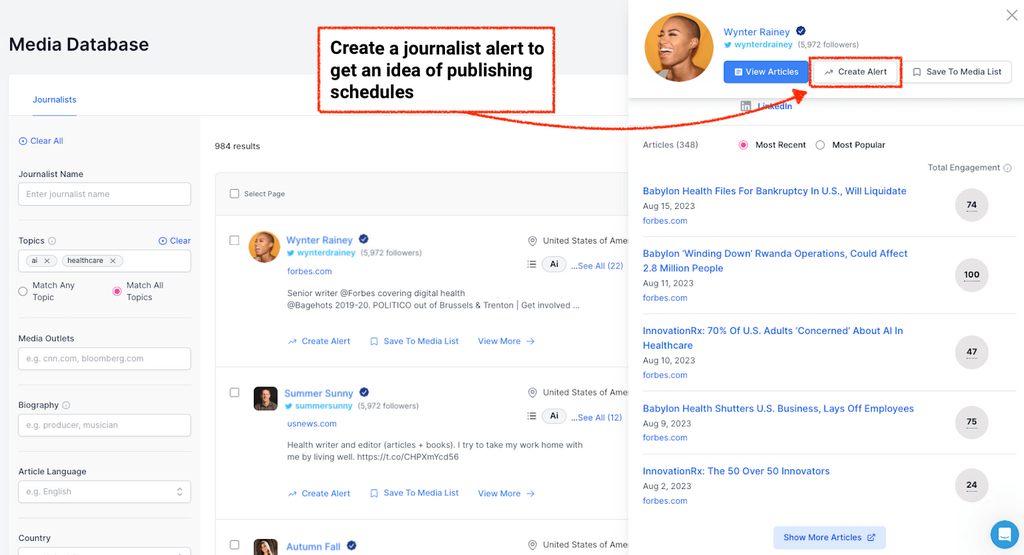Close the Wynter Rainey side panel
Screen dimensions: 1024x555
(x=1011, y=15)
